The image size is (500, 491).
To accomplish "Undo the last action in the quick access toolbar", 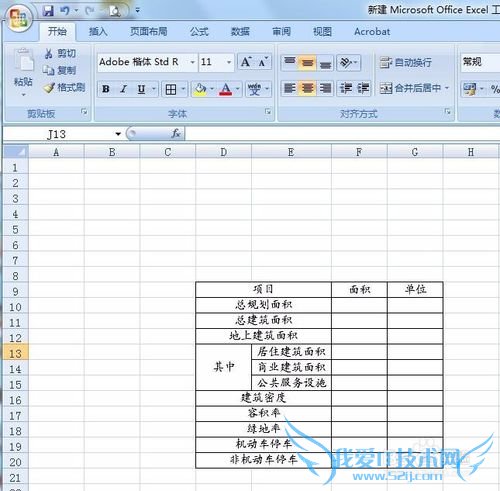I will coord(65,11).
